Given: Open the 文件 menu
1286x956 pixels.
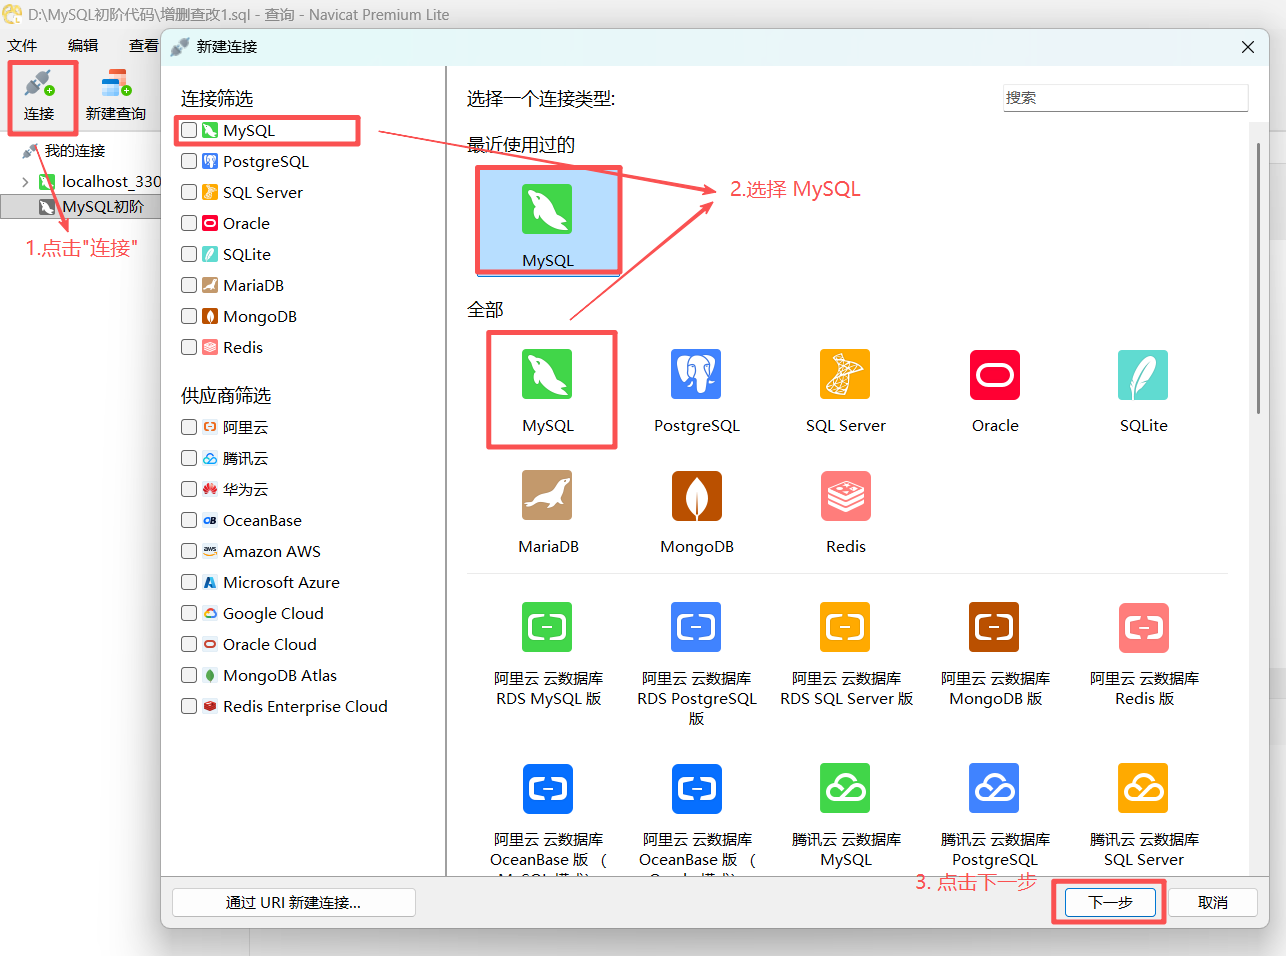Looking at the screenshot, I should point(22,45).
